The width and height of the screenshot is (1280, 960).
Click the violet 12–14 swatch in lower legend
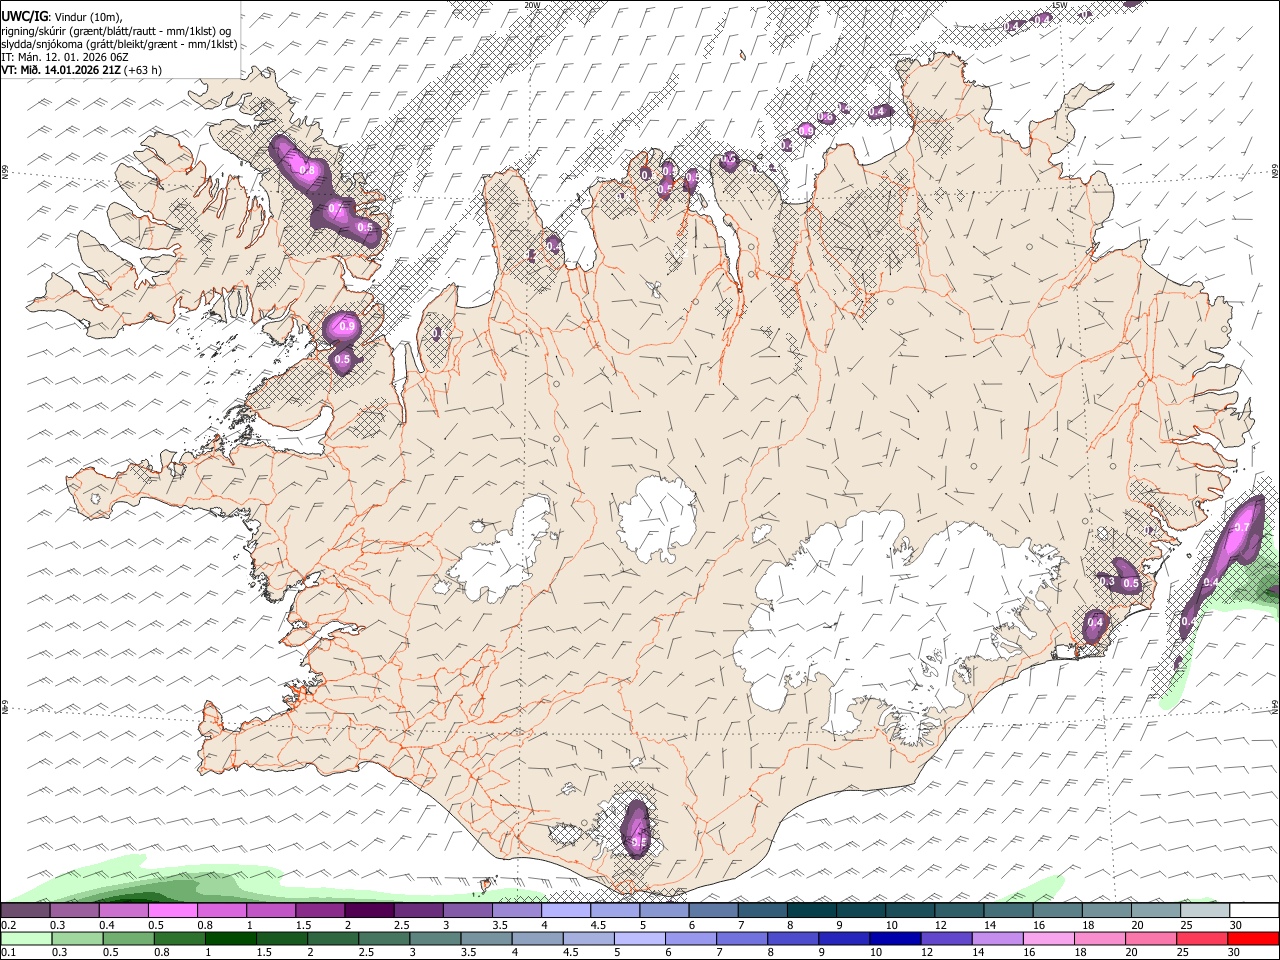click(946, 938)
